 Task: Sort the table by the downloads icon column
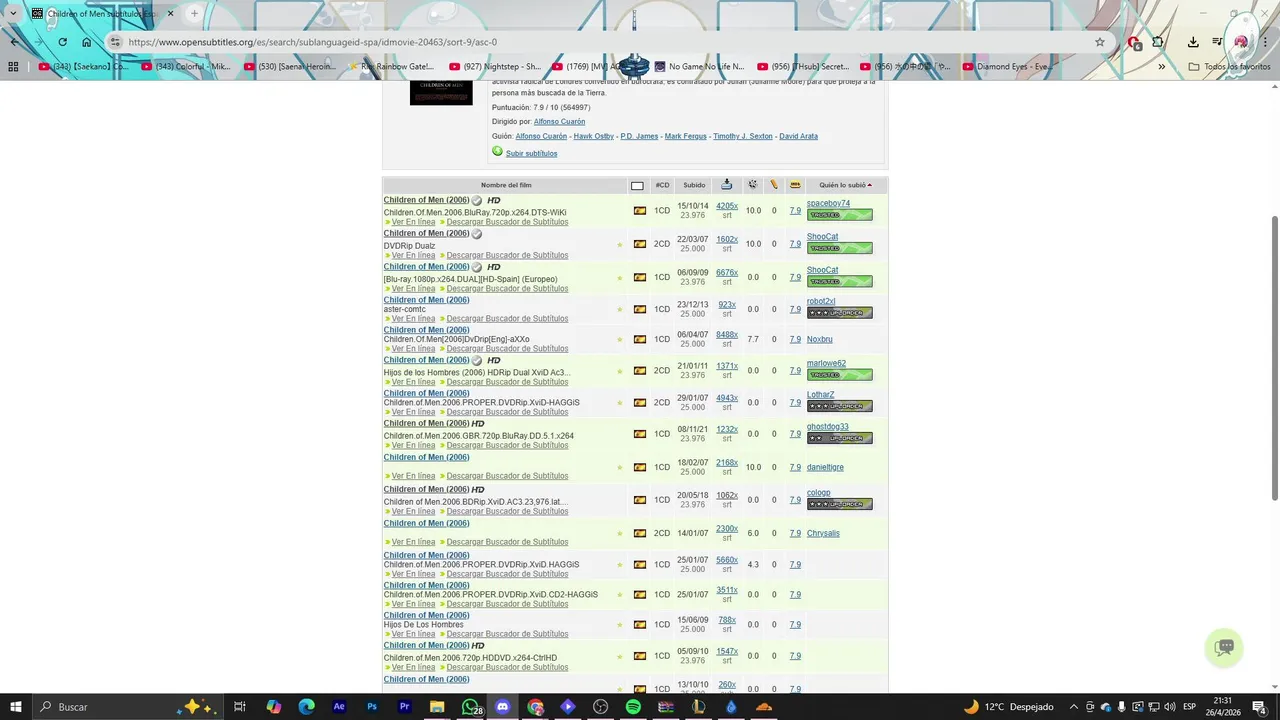[x=726, y=185]
